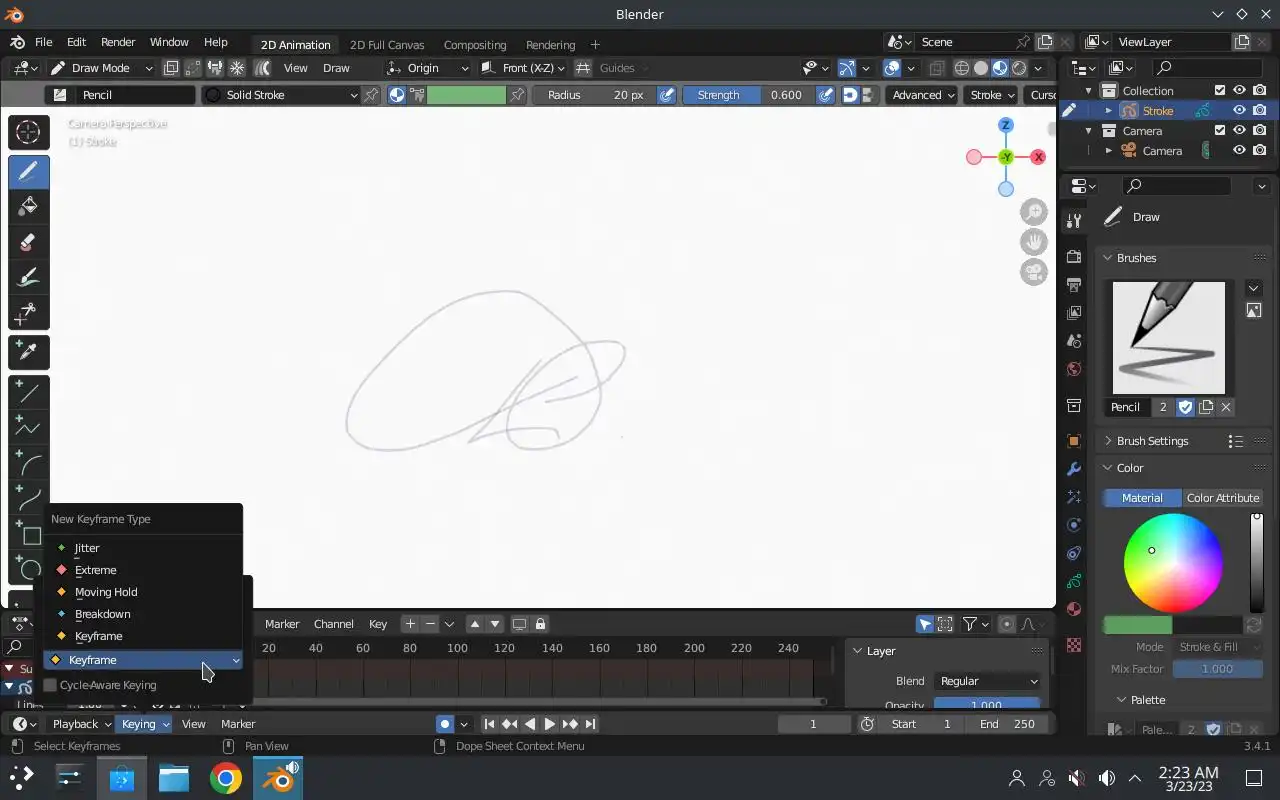Screen dimensions: 1280x800
Task: Select the Cursor tool in toolbar
Action: click(x=28, y=132)
